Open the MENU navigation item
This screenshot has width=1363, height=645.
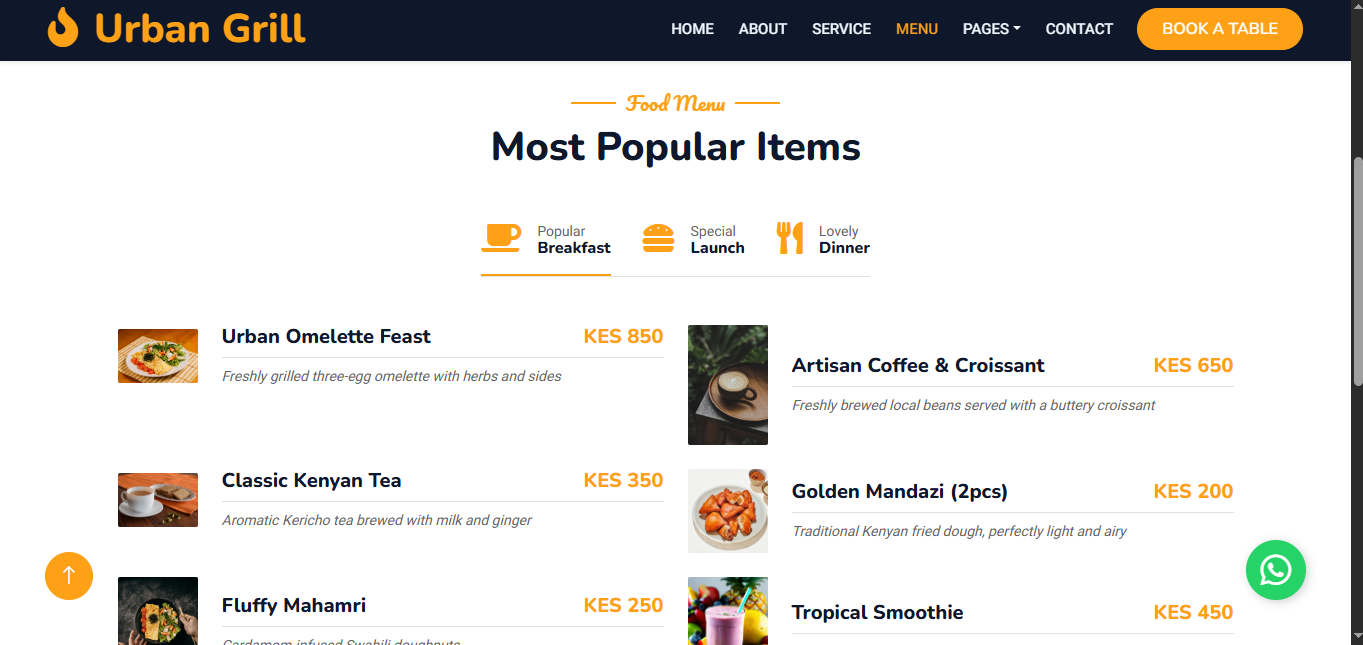[x=916, y=28]
